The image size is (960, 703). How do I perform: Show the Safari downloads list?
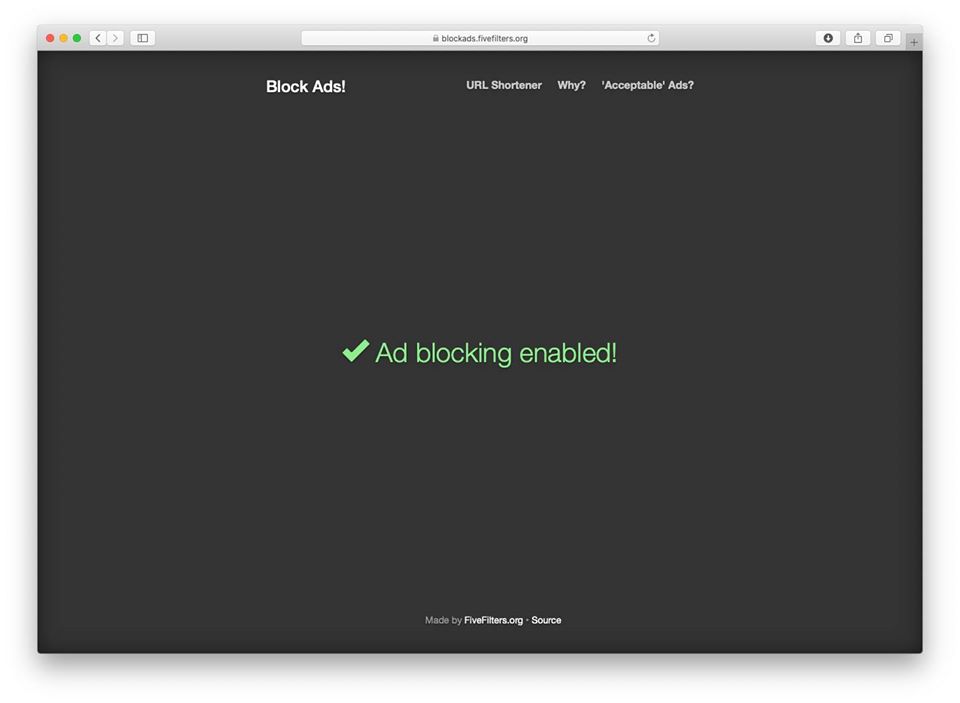pos(827,38)
